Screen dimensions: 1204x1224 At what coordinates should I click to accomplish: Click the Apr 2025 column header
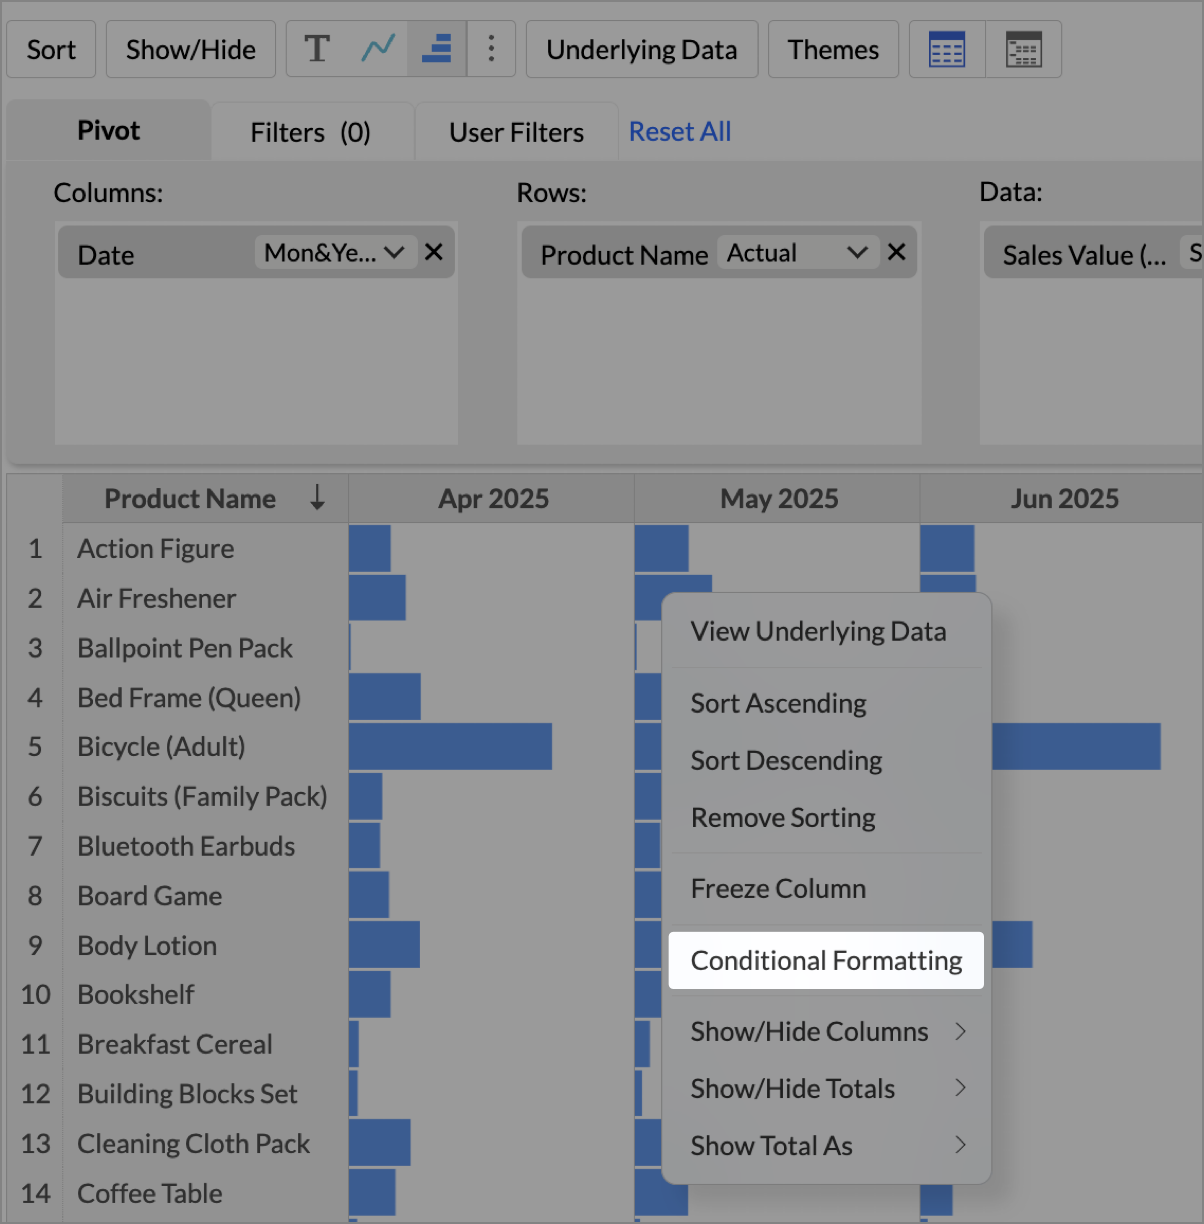coord(493,498)
